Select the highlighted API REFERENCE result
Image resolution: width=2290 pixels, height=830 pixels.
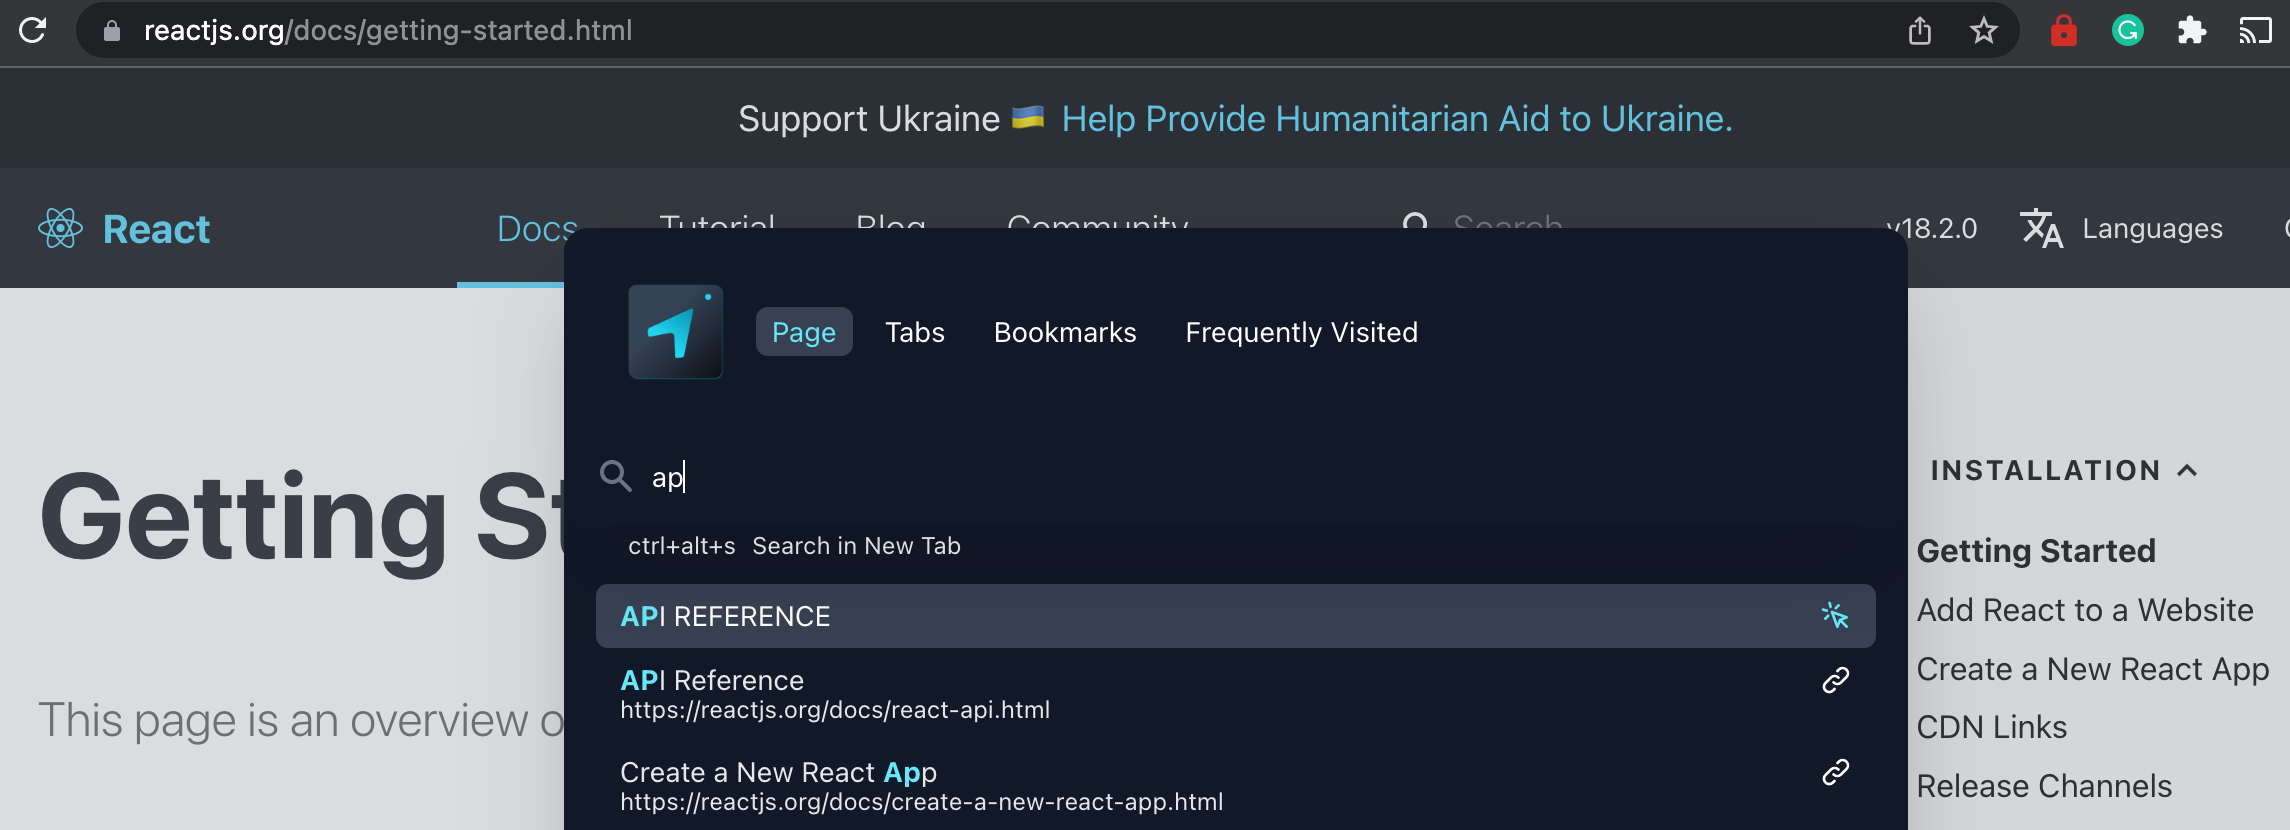(1235, 616)
